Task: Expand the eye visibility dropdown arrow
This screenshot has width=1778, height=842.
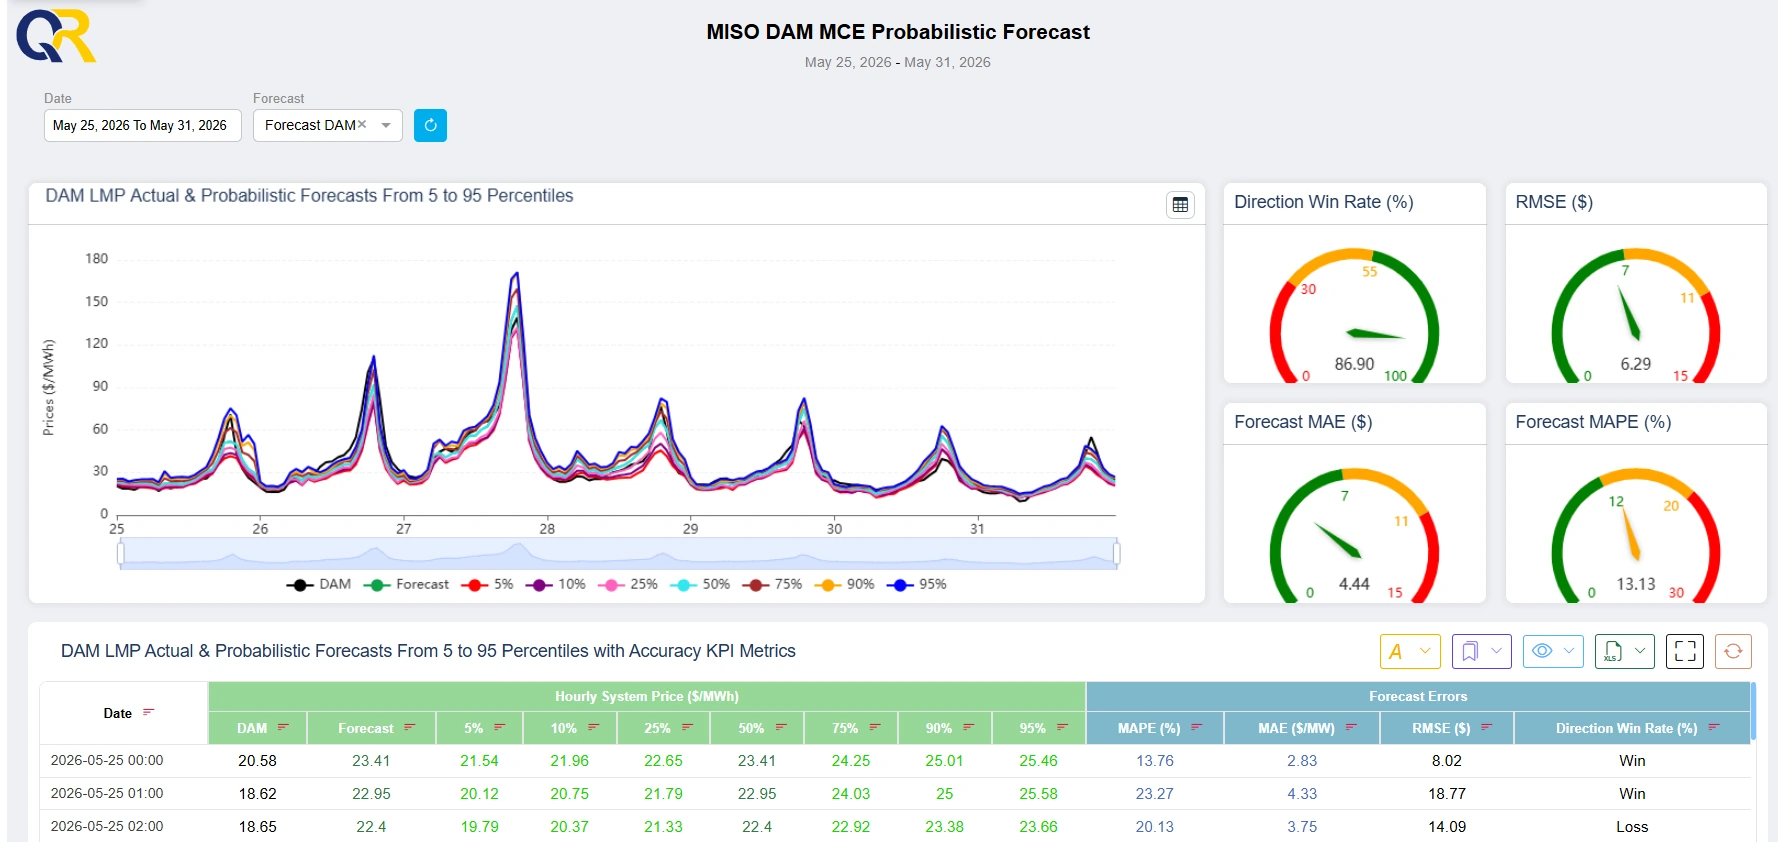Action: pyautogui.click(x=1569, y=651)
